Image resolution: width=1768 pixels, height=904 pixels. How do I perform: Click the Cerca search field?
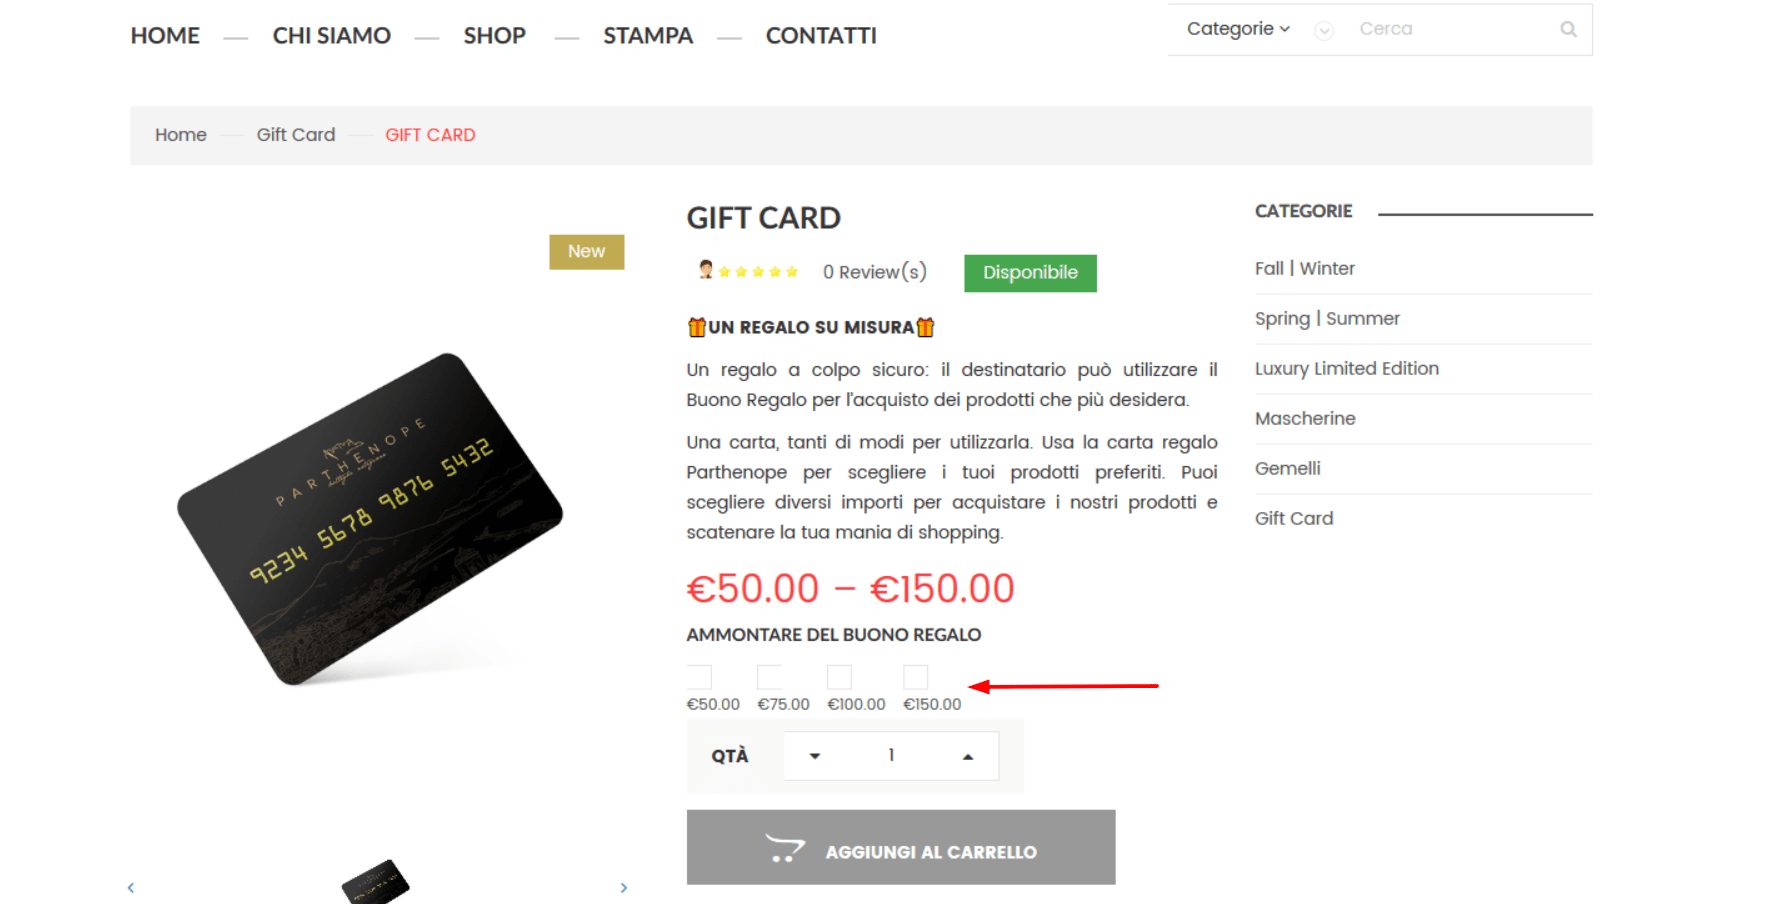click(x=1450, y=29)
